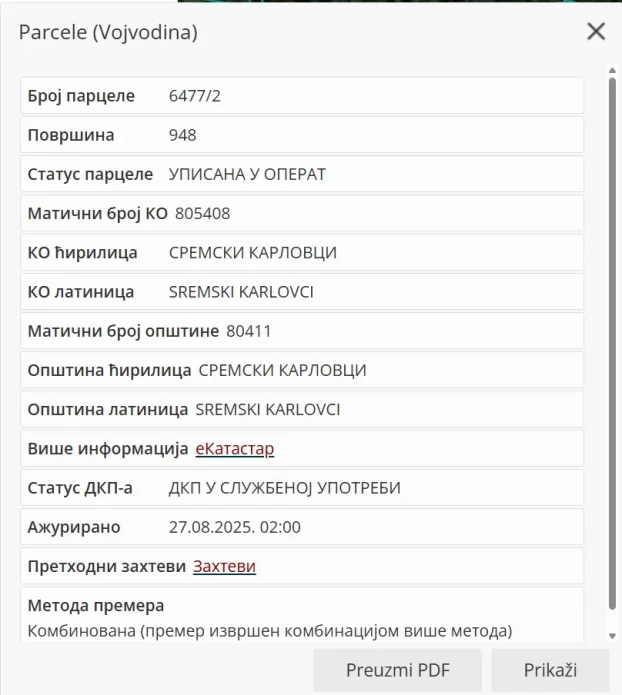
Task: Click the scrollbar down arrow
Action: click(612, 636)
